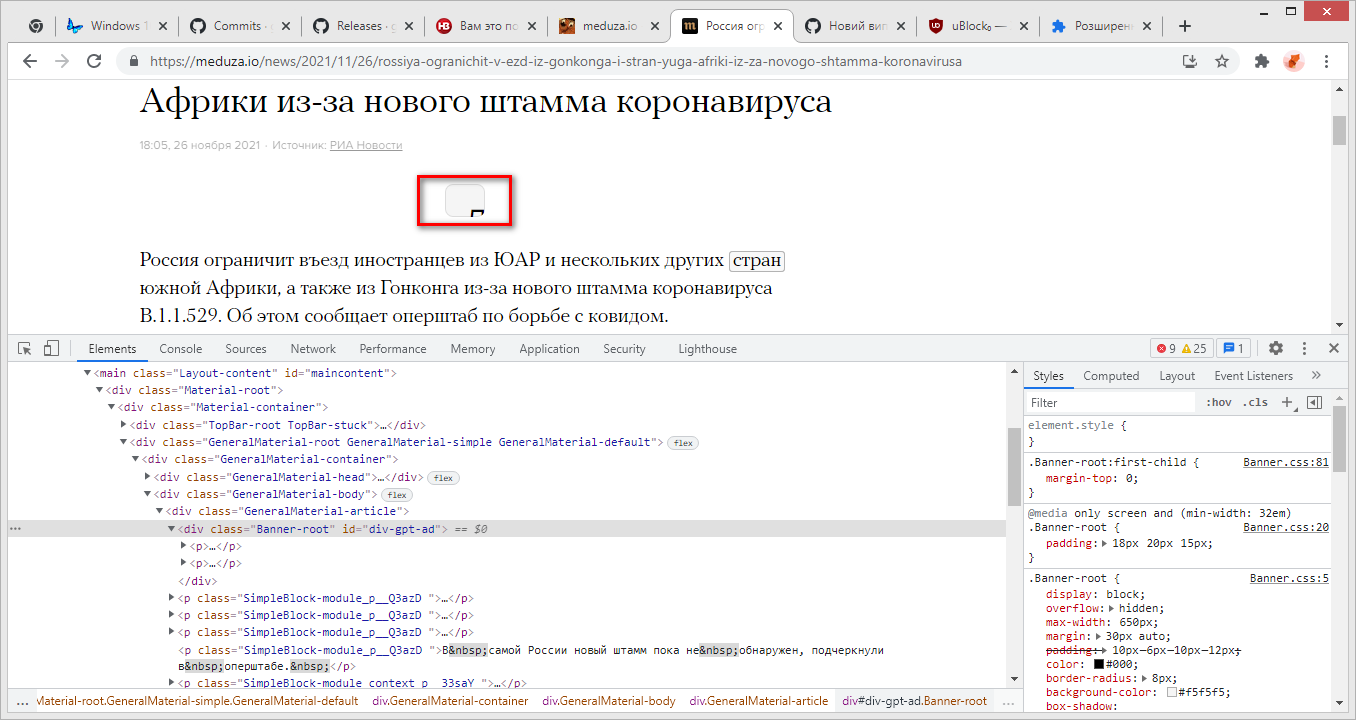1356x720 pixels.
Task: Switch to the Console tab in DevTools
Action: 180,348
